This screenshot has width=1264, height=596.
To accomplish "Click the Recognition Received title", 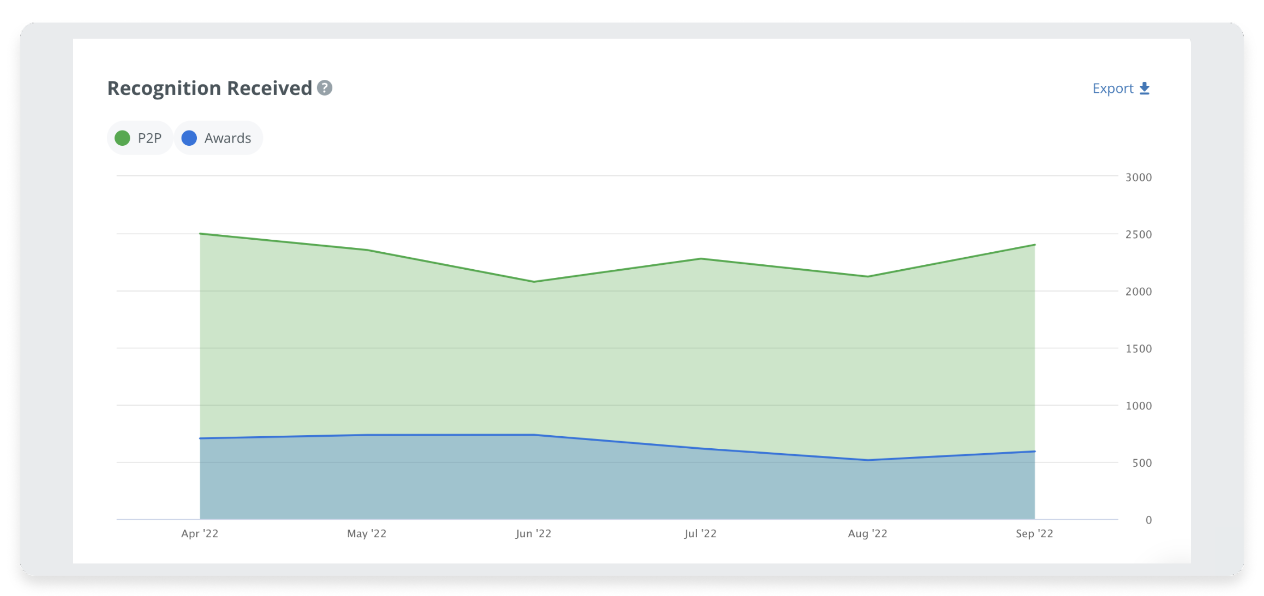I will tap(210, 88).
